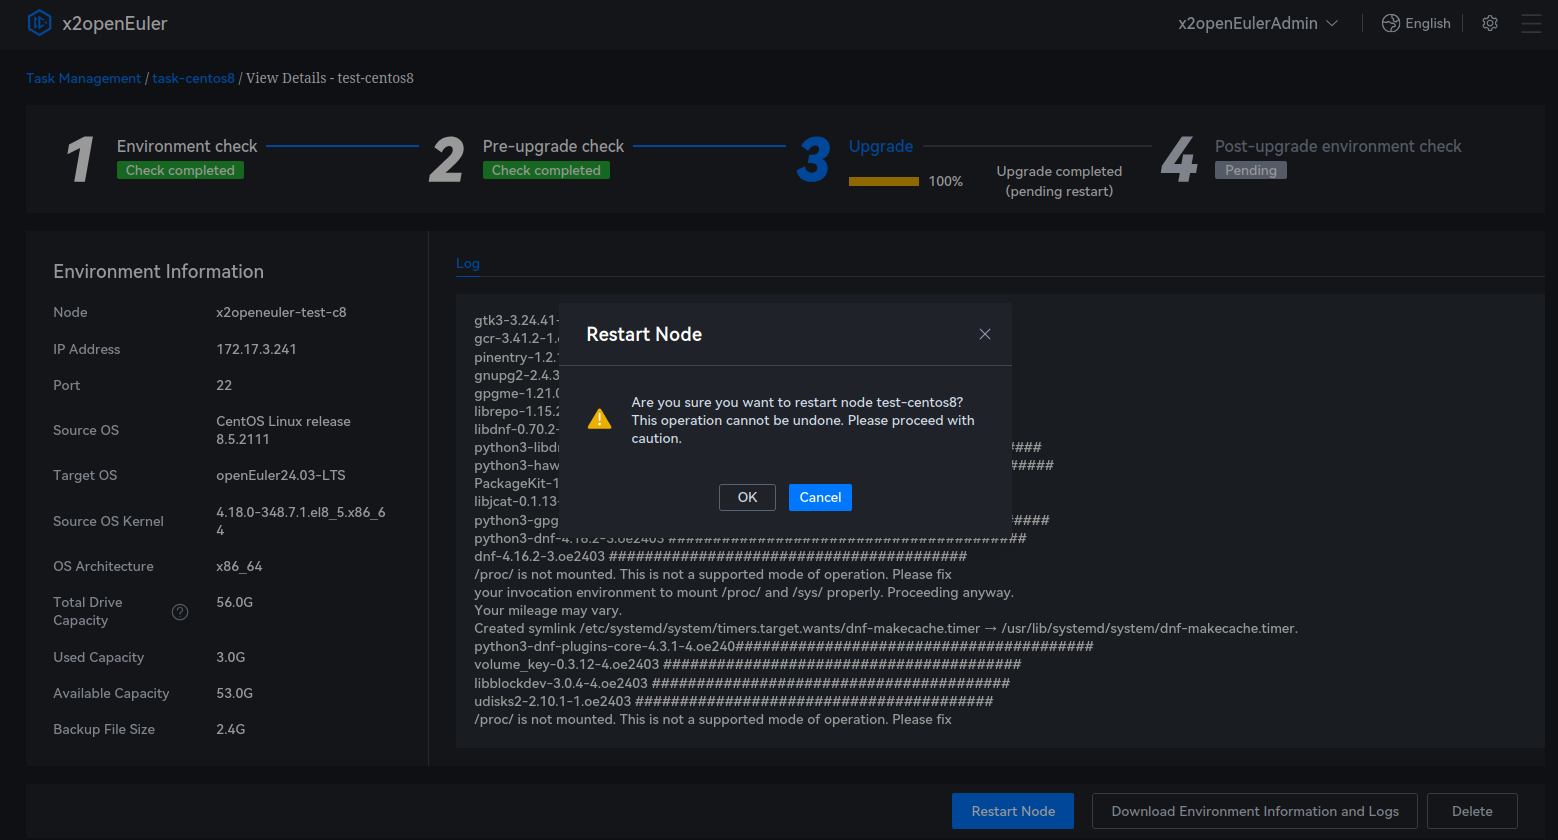The image size is (1558, 840).
Task: Select the Environment check step number
Action: 80,160
